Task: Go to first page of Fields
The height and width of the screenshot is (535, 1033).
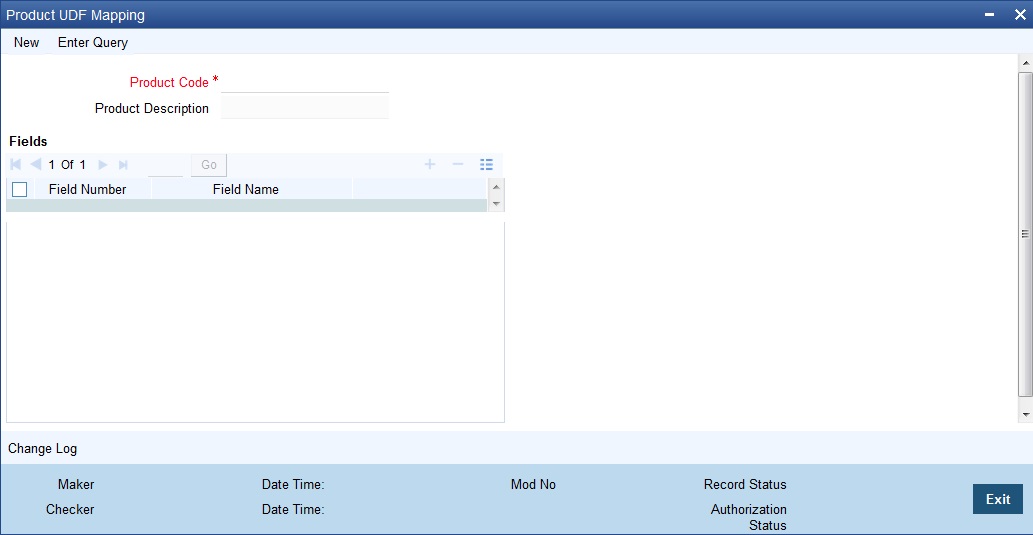Action: (x=16, y=164)
